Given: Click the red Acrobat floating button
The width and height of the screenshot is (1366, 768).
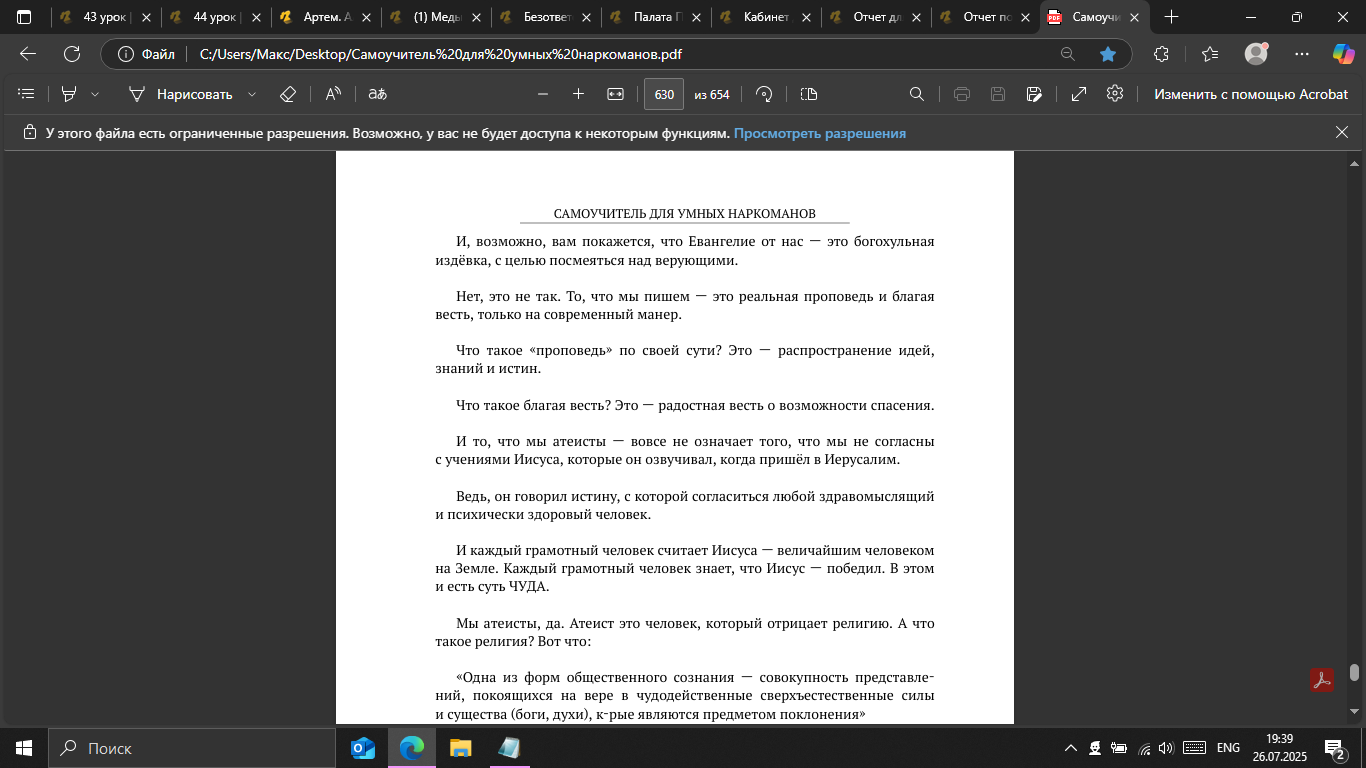Looking at the screenshot, I should (x=1323, y=679).
